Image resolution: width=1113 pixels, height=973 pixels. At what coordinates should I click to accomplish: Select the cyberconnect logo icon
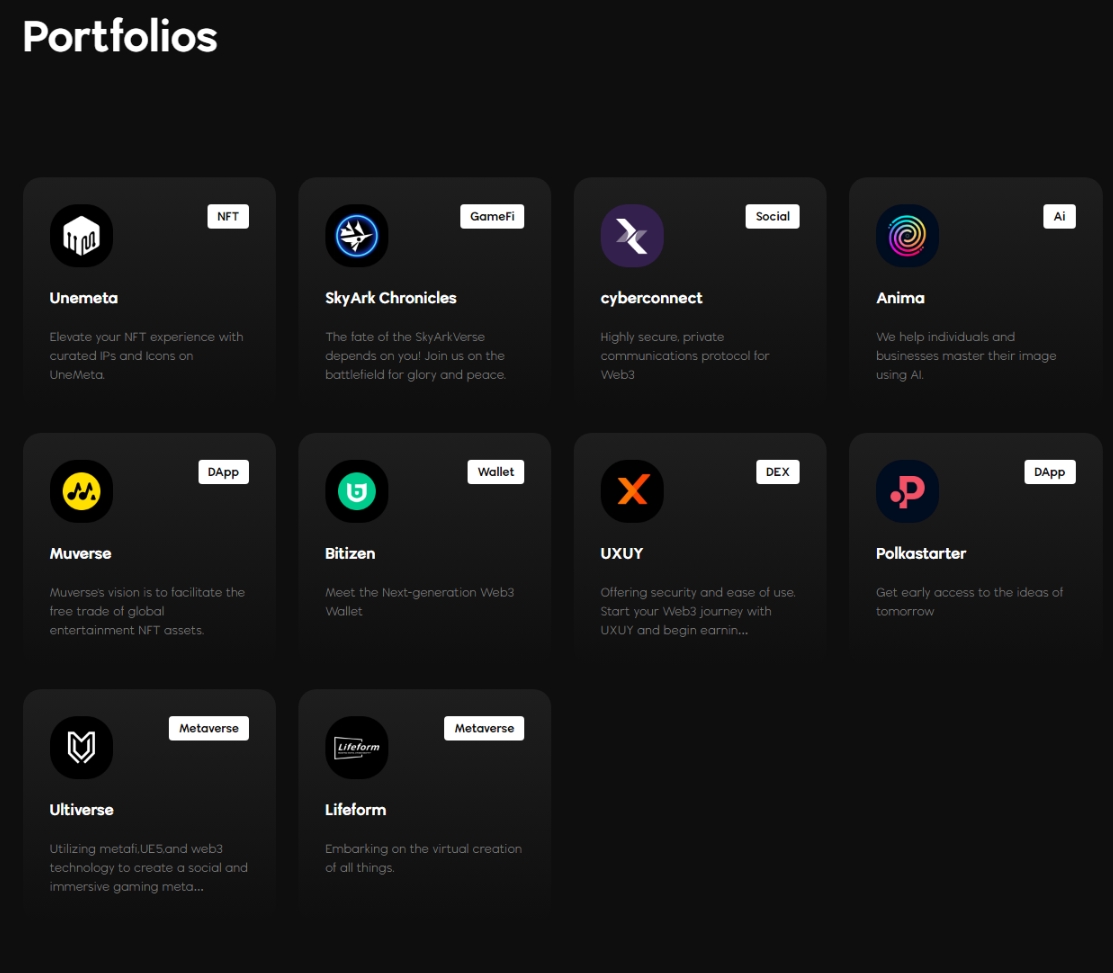632,236
